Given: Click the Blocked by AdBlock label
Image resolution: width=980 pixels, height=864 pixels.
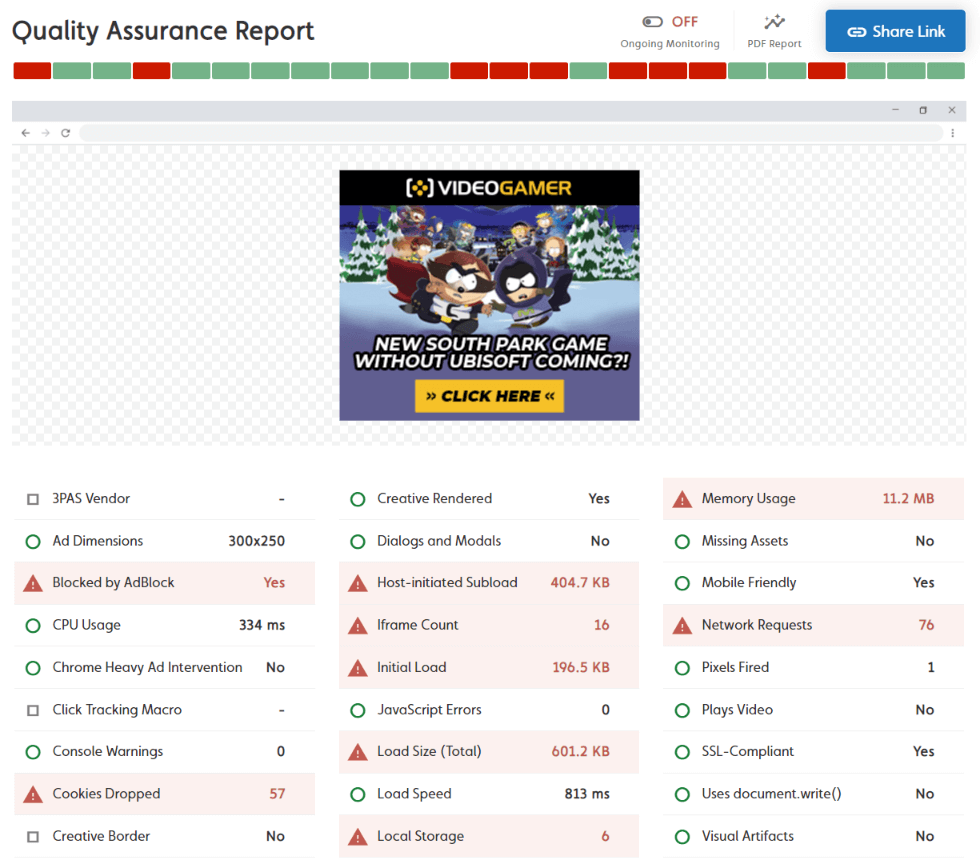Looking at the screenshot, I should pyautogui.click(x=113, y=583).
